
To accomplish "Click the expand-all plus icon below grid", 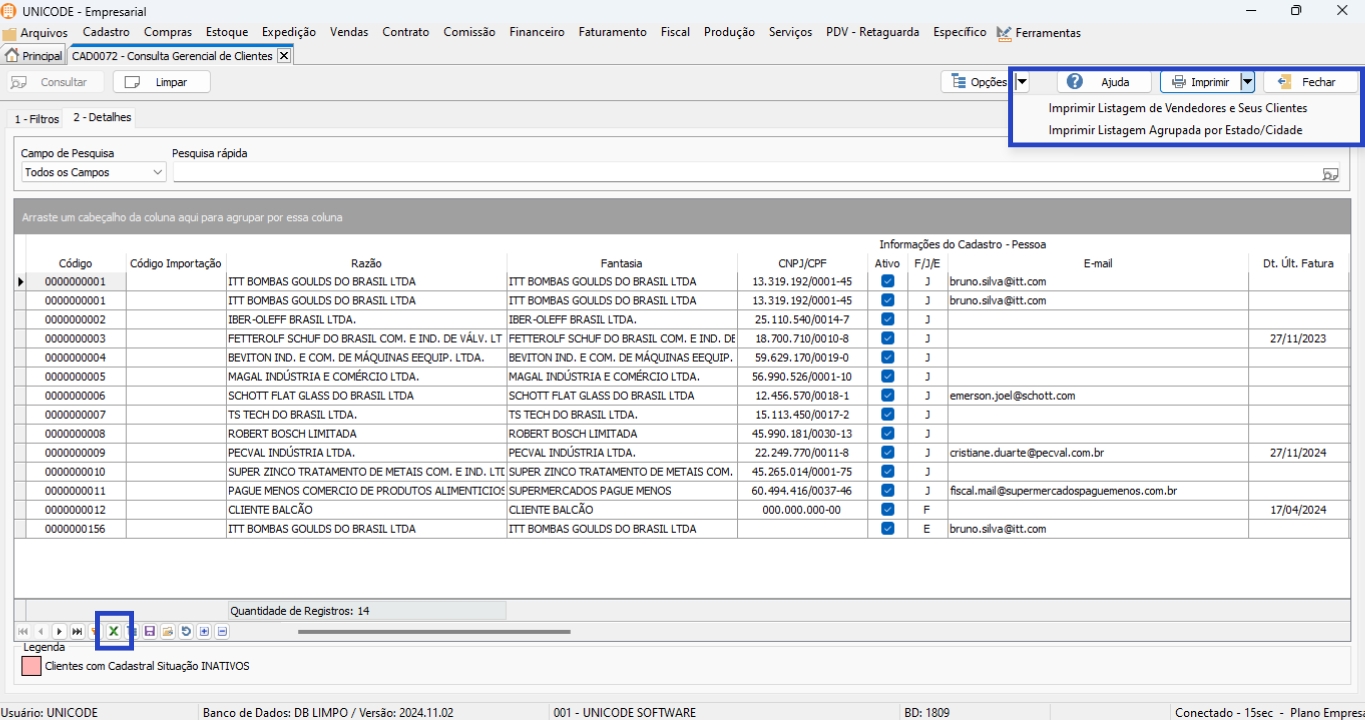I will (204, 632).
